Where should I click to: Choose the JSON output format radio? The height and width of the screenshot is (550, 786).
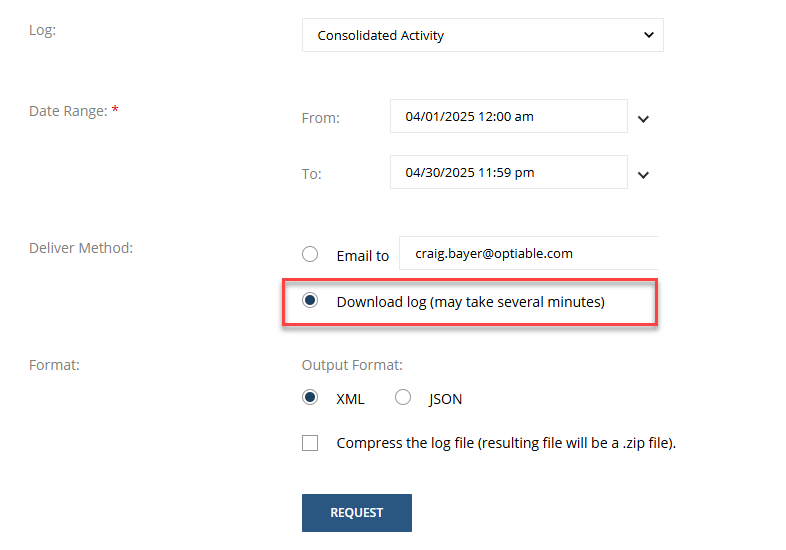(x=403, y=398)
